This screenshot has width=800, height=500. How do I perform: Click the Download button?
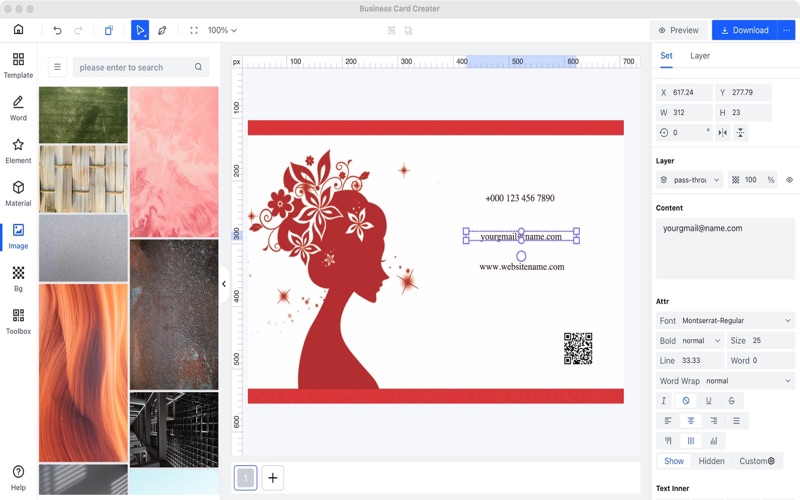pos(745,30)
